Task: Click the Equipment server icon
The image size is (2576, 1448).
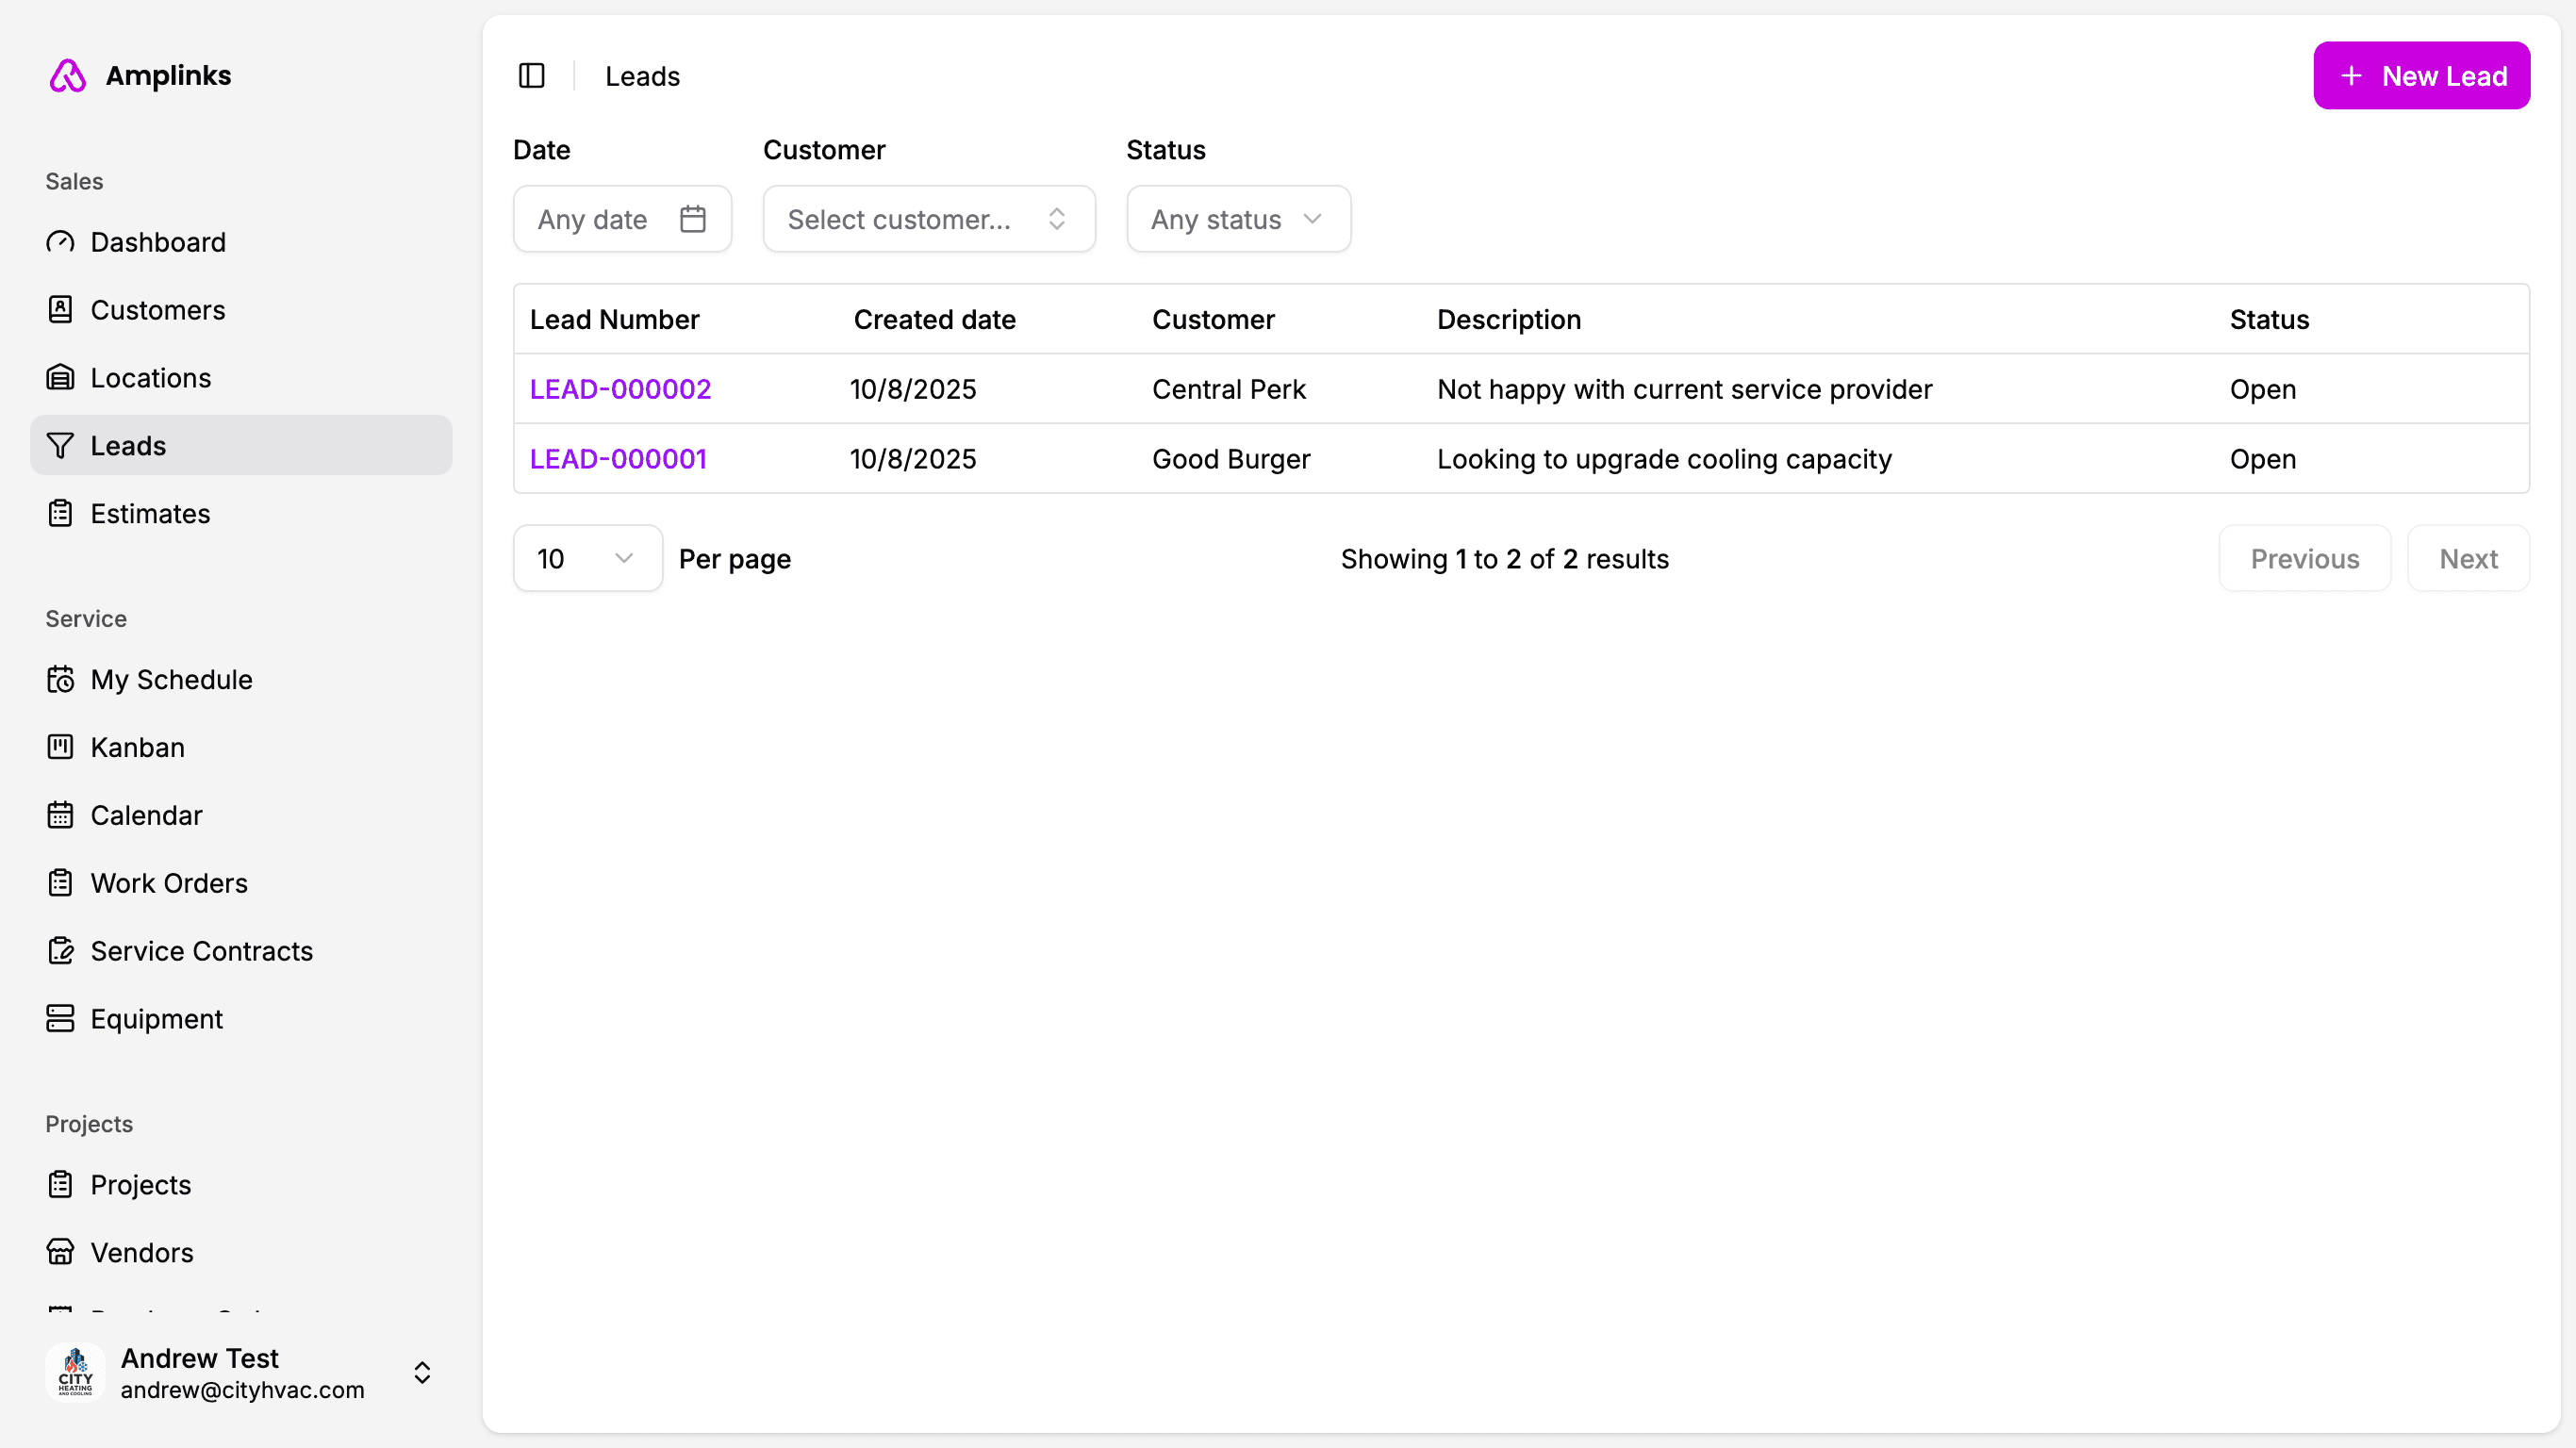Action: click(60, 1018)
